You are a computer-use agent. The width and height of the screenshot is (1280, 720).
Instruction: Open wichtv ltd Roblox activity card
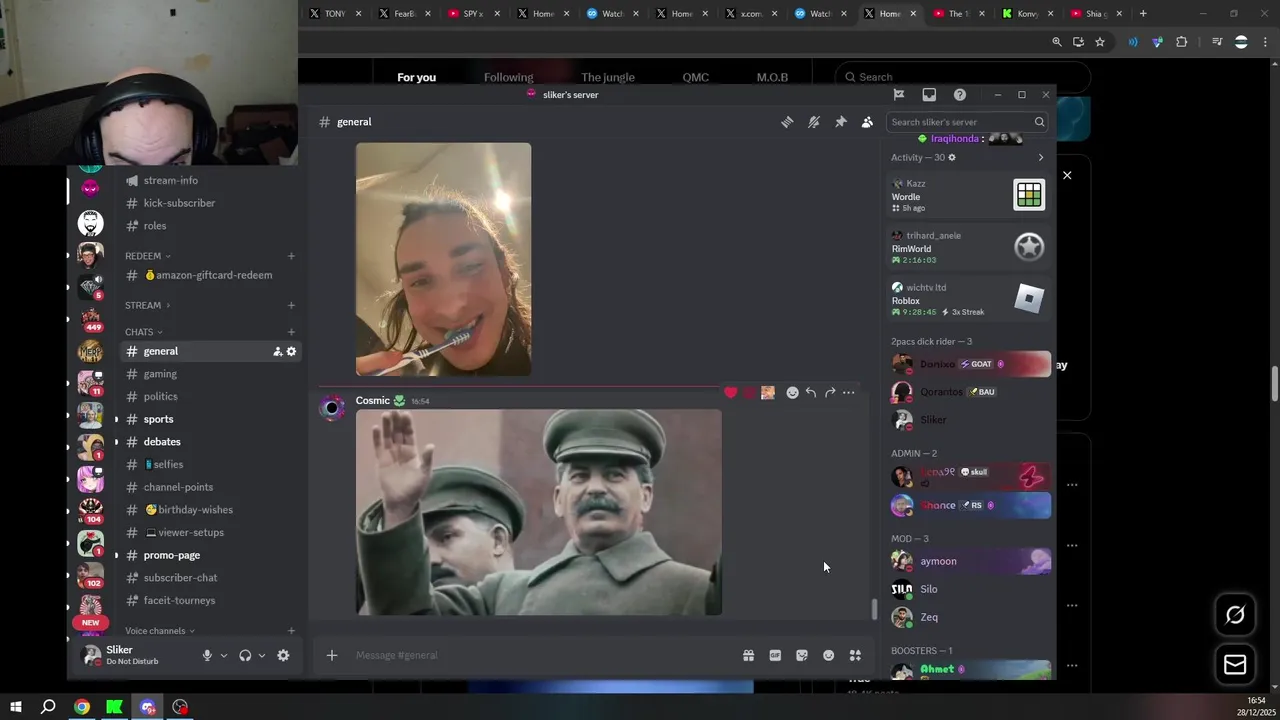click(968, 299)
